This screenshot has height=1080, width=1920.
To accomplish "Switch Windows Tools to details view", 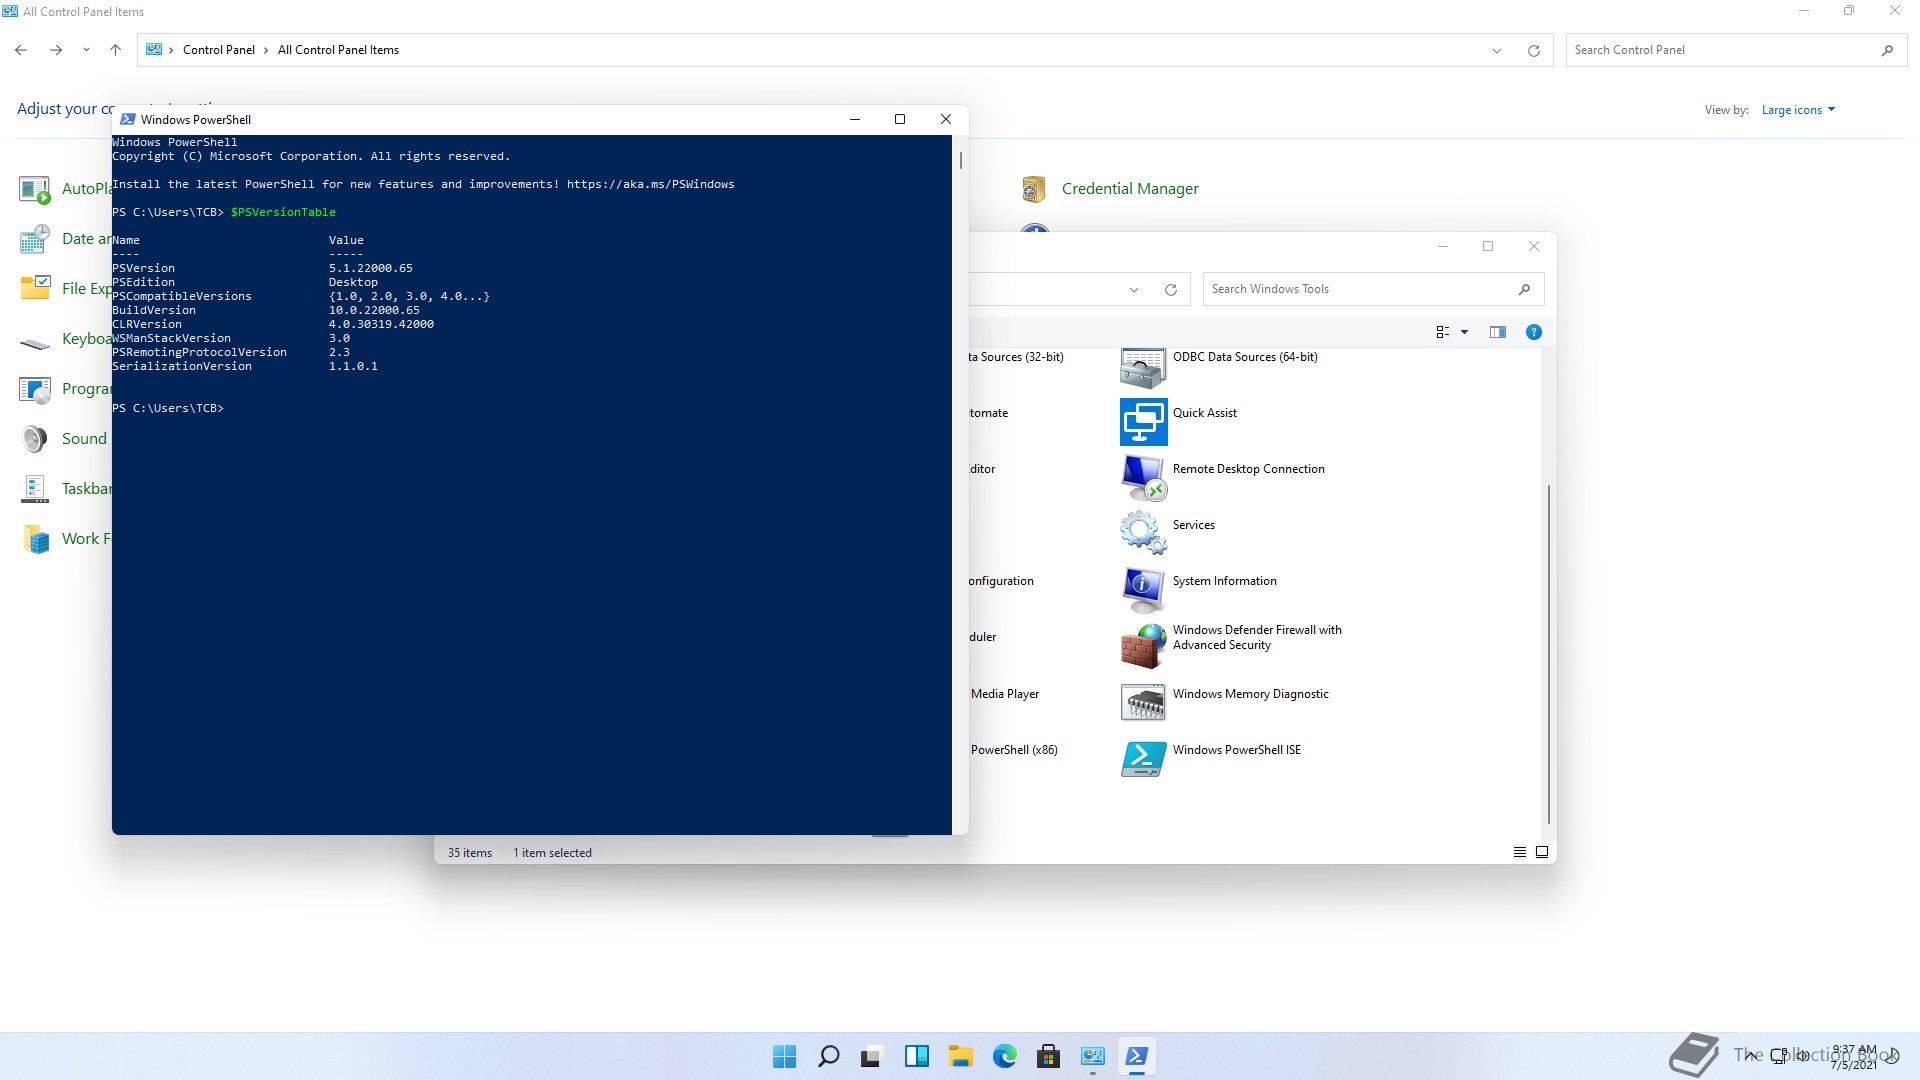I will tap(1520, 852).
